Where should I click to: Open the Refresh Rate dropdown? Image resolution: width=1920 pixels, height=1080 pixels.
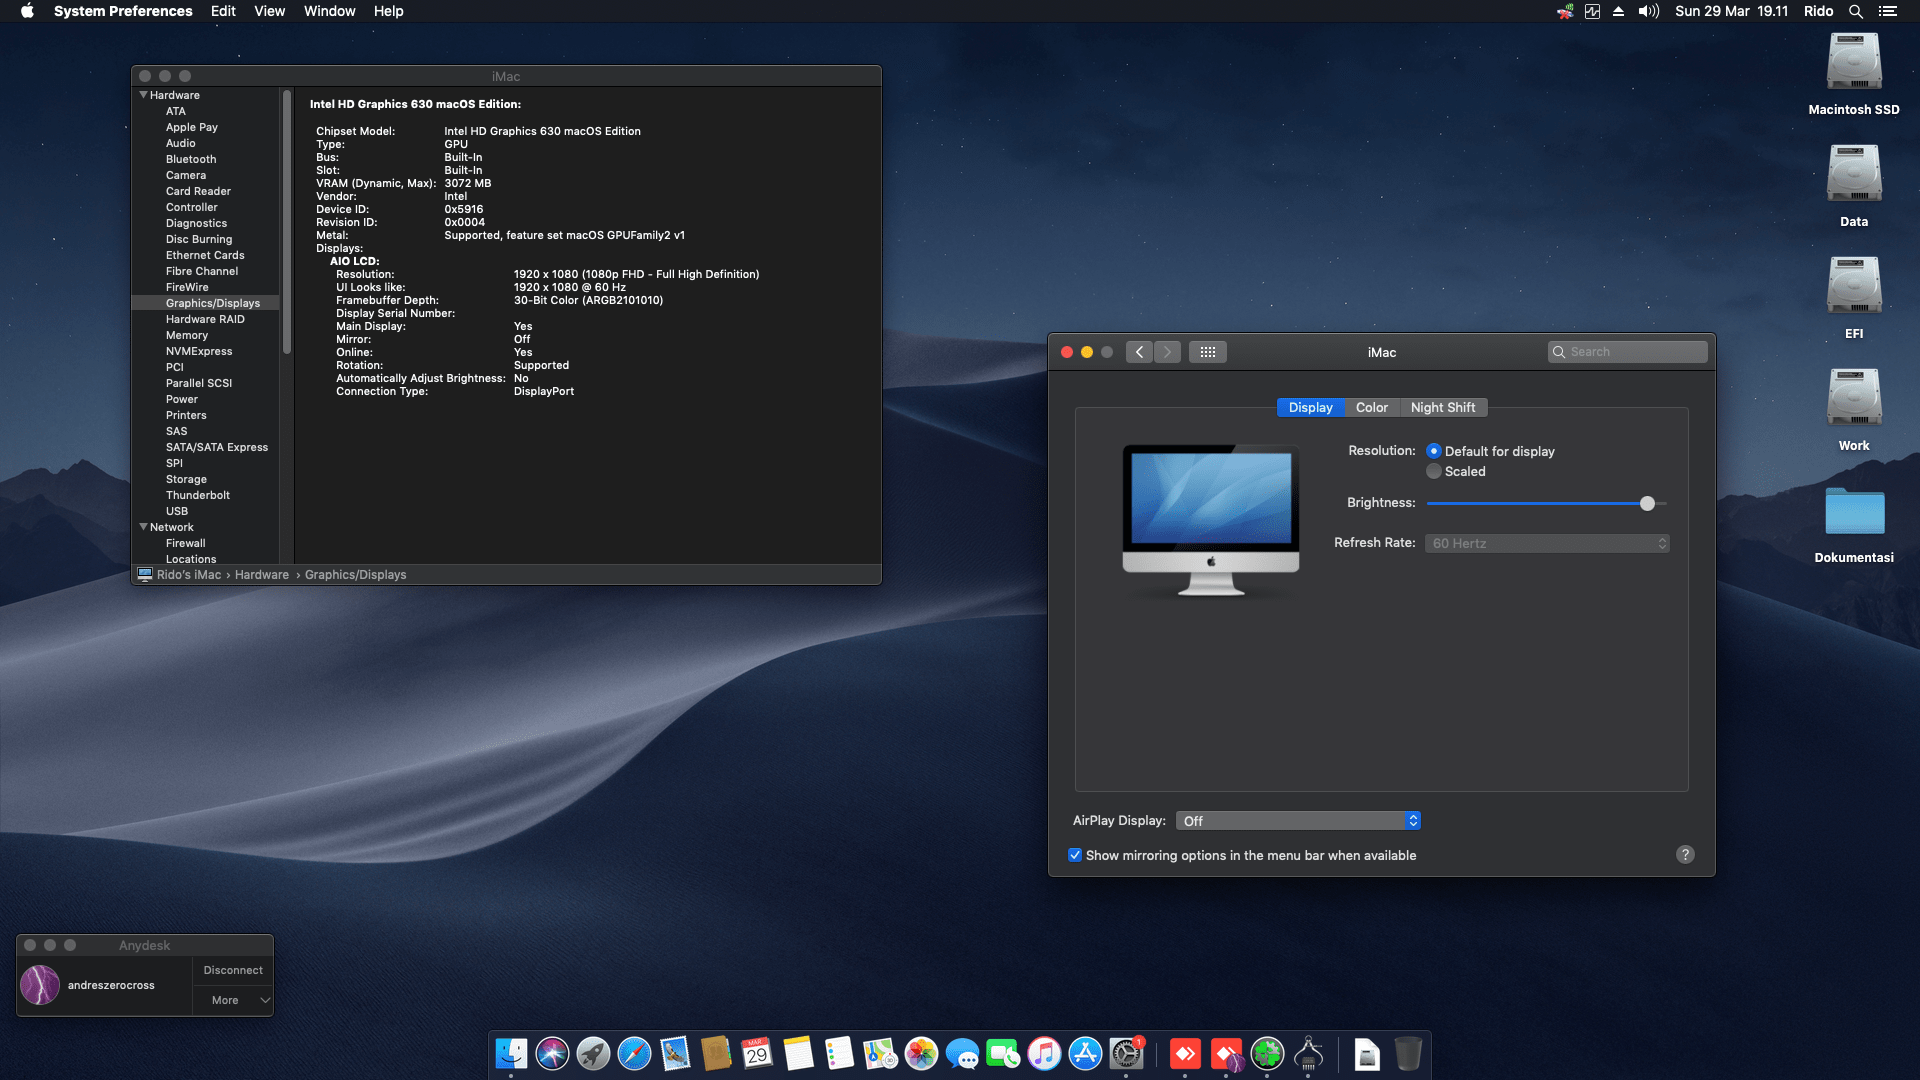(1547, 543)
